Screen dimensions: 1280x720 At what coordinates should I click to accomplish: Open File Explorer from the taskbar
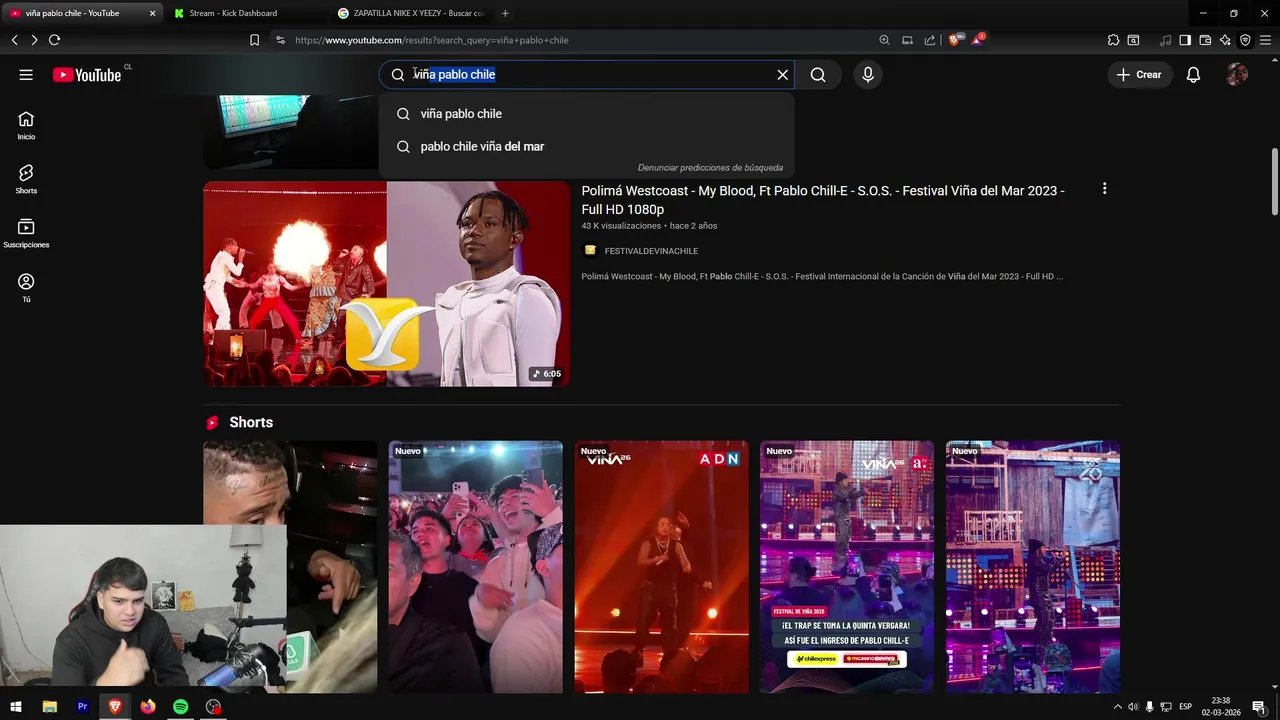point(50,707)
